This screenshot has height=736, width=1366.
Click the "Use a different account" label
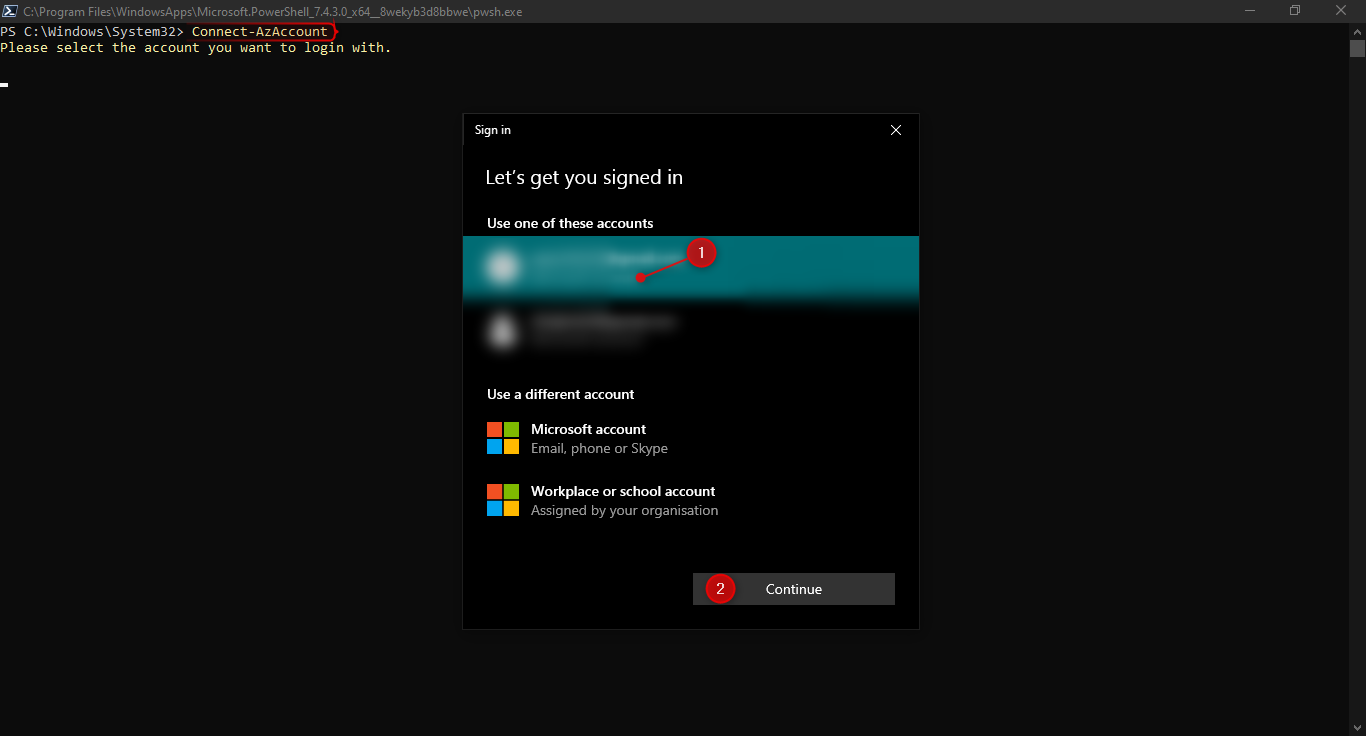pos(561,394)
